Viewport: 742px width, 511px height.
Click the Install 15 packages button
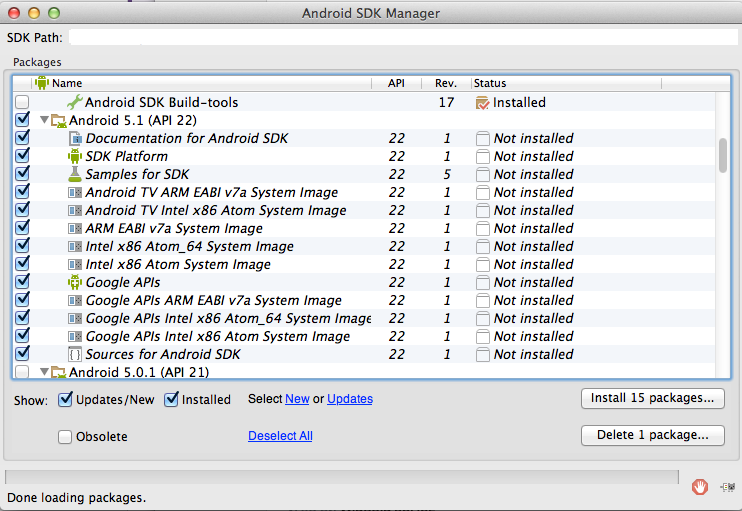pyautogui.click(x=653, y=398)
